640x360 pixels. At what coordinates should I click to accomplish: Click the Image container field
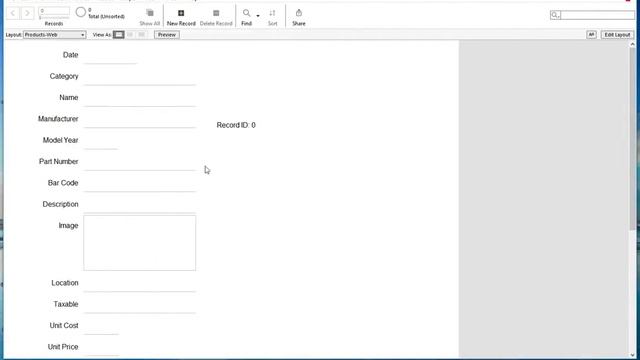pyautogui.click(x=140, y=243)
